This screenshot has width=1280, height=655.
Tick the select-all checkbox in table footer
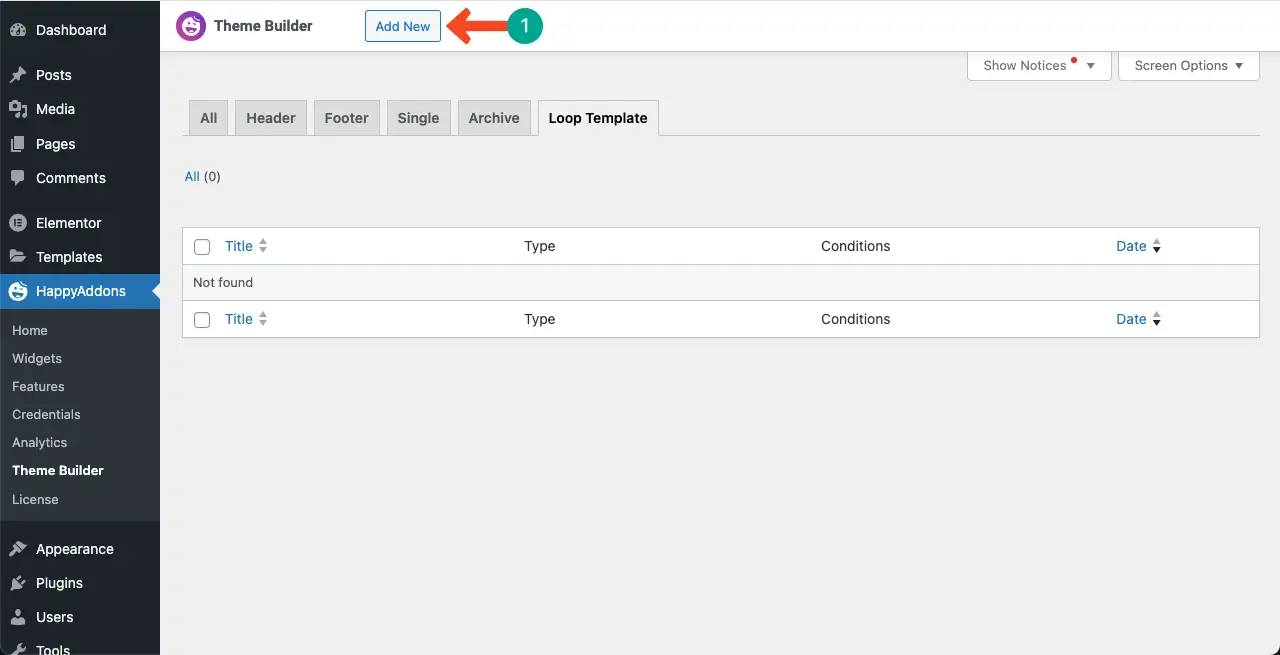point(202,320)
